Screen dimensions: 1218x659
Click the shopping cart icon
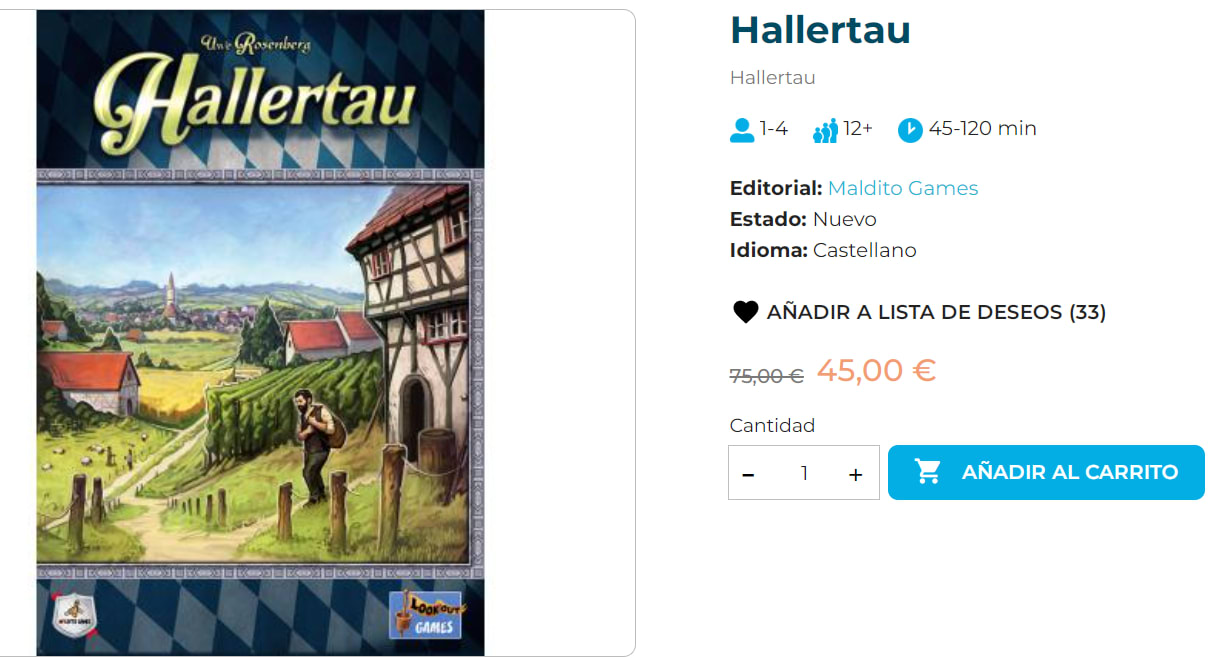tap(928, 472)
